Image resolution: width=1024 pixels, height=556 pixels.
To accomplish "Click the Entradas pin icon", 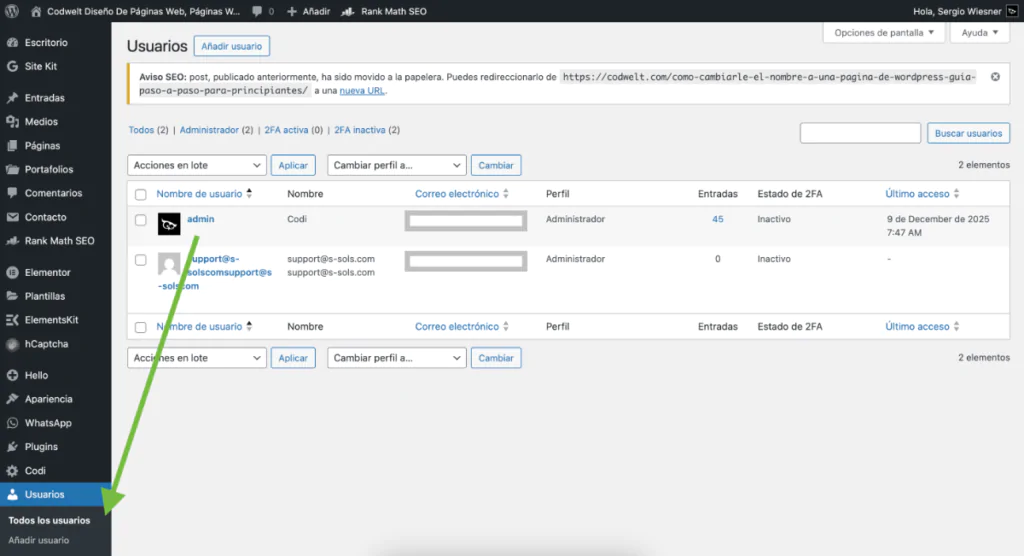I will 12,97.
